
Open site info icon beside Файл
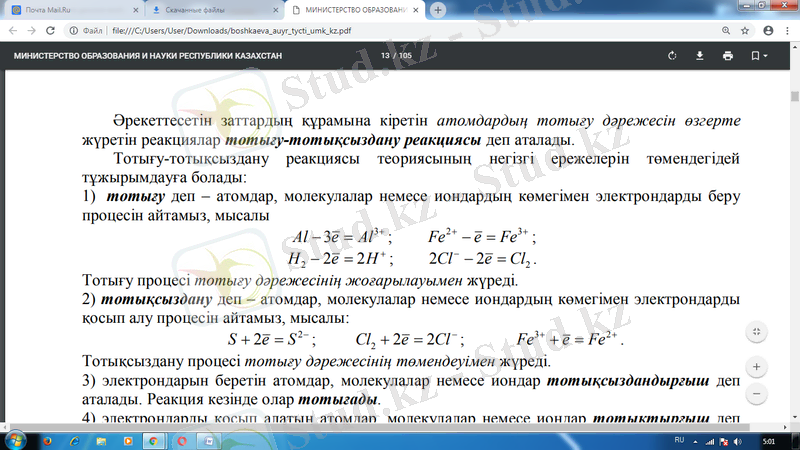73,31
